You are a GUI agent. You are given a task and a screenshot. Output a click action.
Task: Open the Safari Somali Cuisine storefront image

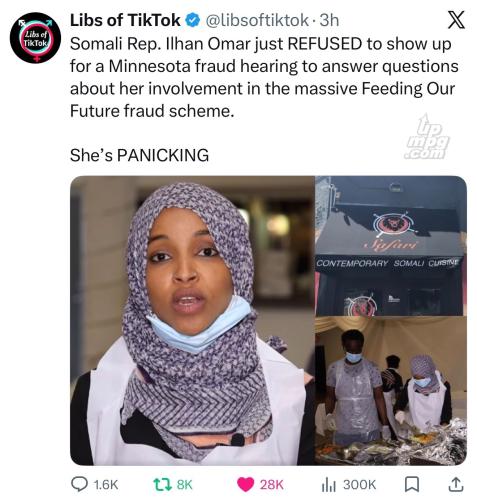point(391,246)
